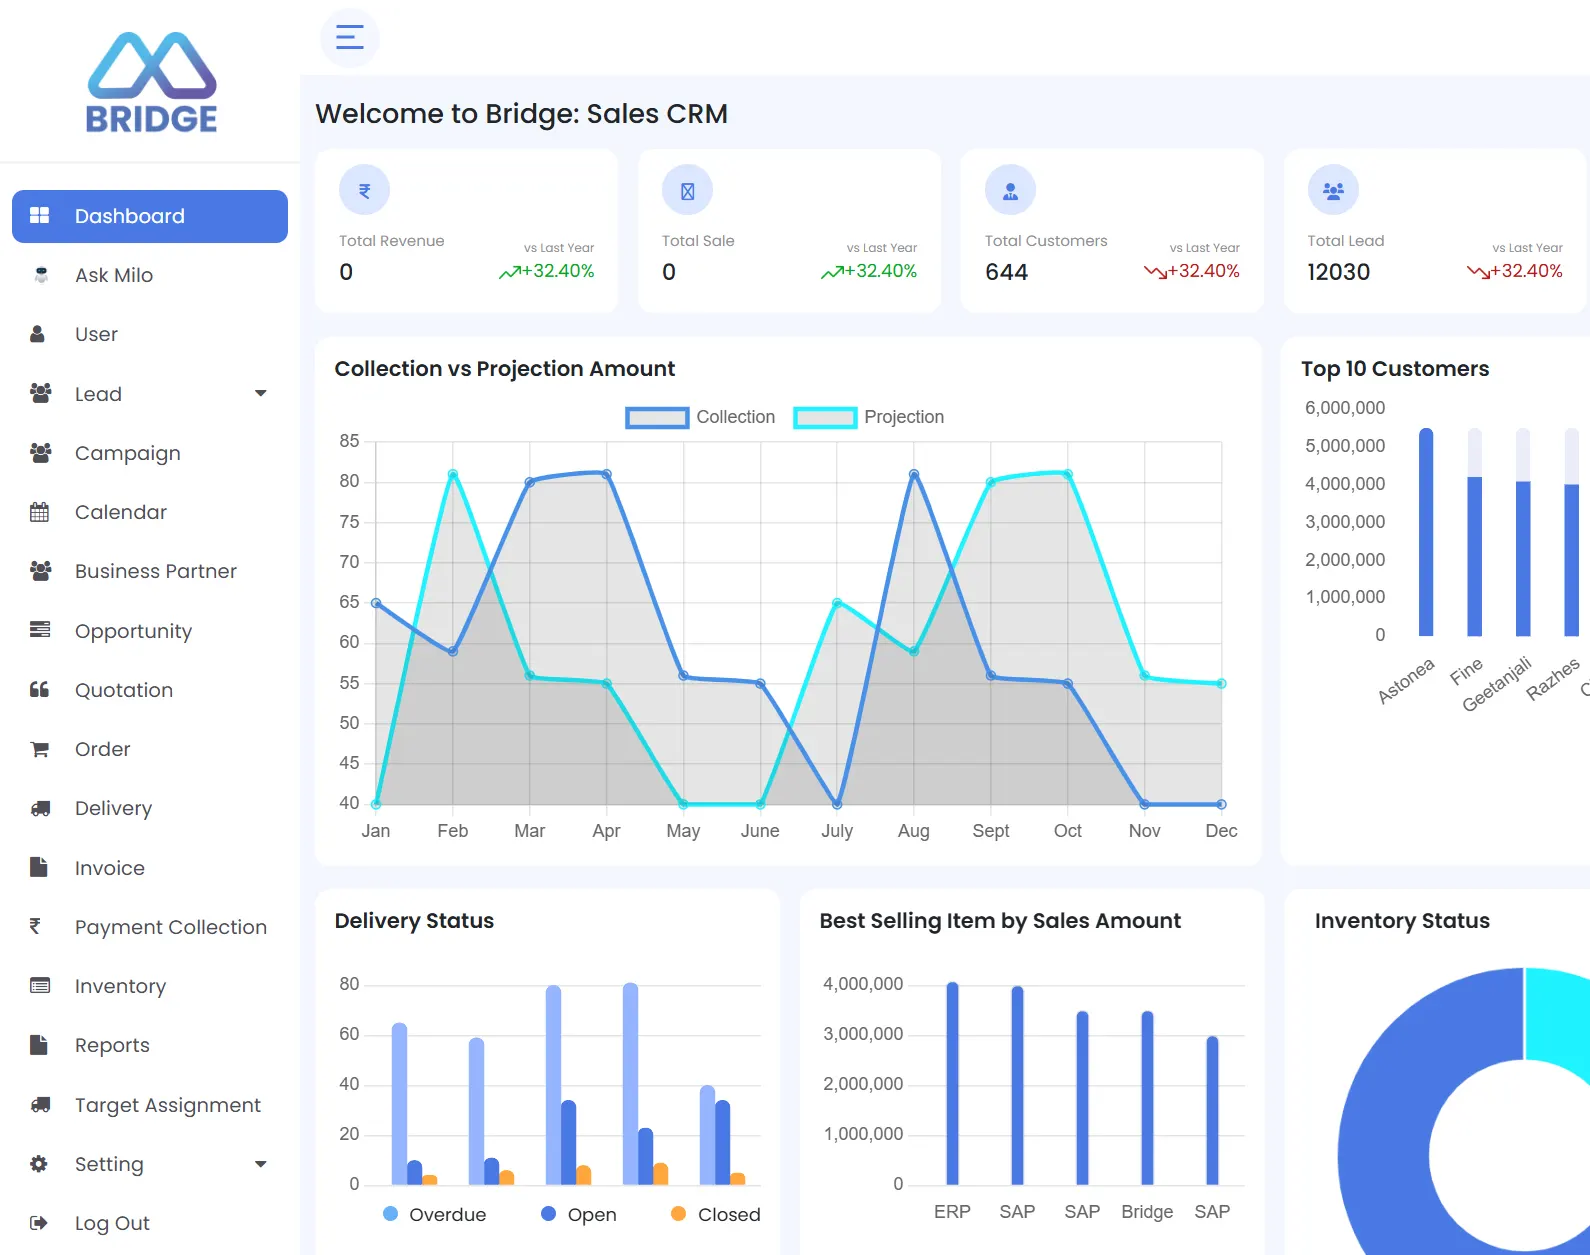The height and width of the screenshot is (1255, 1590).
Task: Click the ERP bar in Best Selling chart
Action: point(952,1083)
